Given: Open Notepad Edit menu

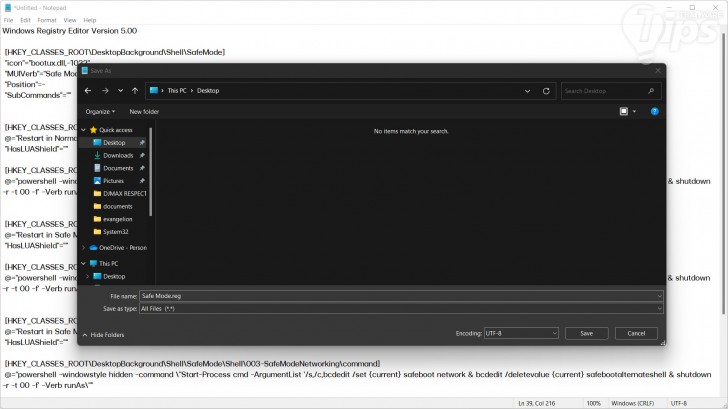Looking at the screenshot, I should pos(26,20).
